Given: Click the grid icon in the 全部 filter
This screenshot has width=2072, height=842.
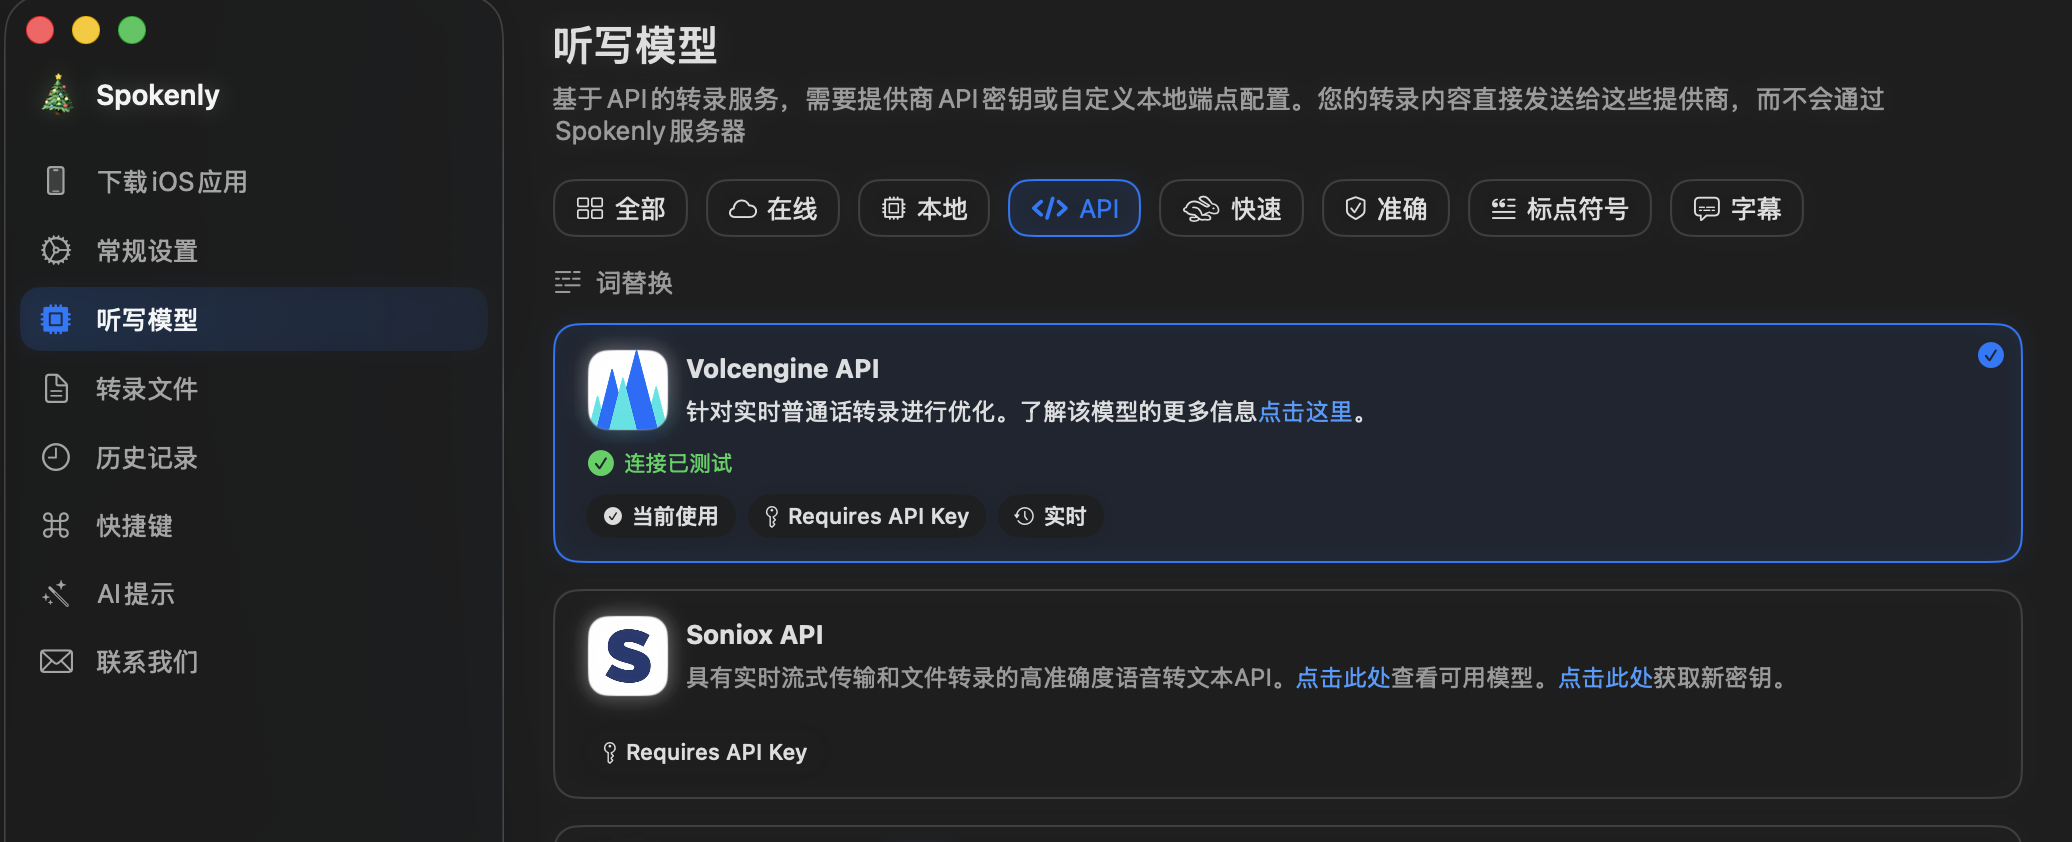Looking at the screenshot, I should (590, 208).
